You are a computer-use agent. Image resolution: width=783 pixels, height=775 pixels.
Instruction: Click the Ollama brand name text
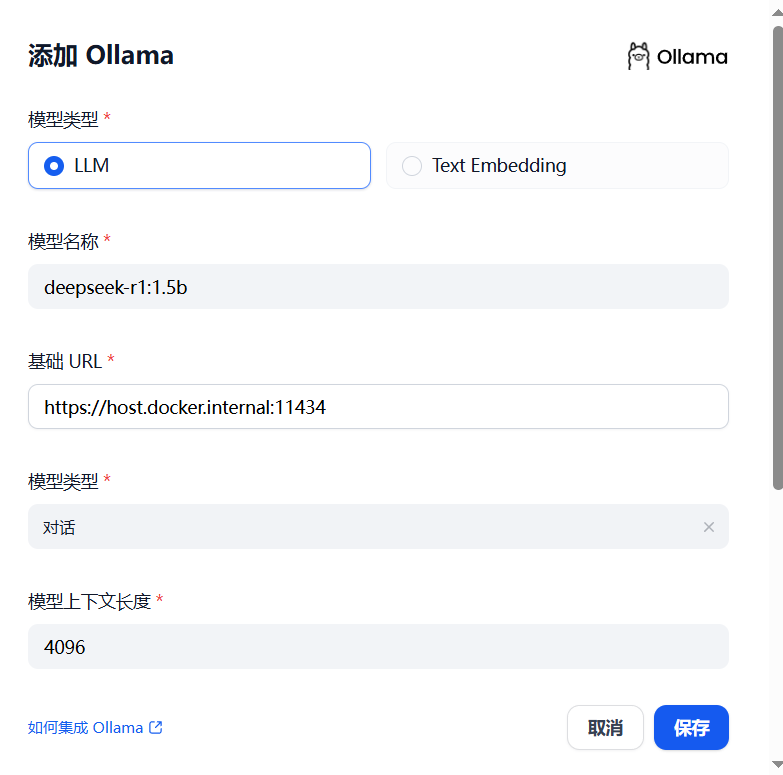(692, 57)
